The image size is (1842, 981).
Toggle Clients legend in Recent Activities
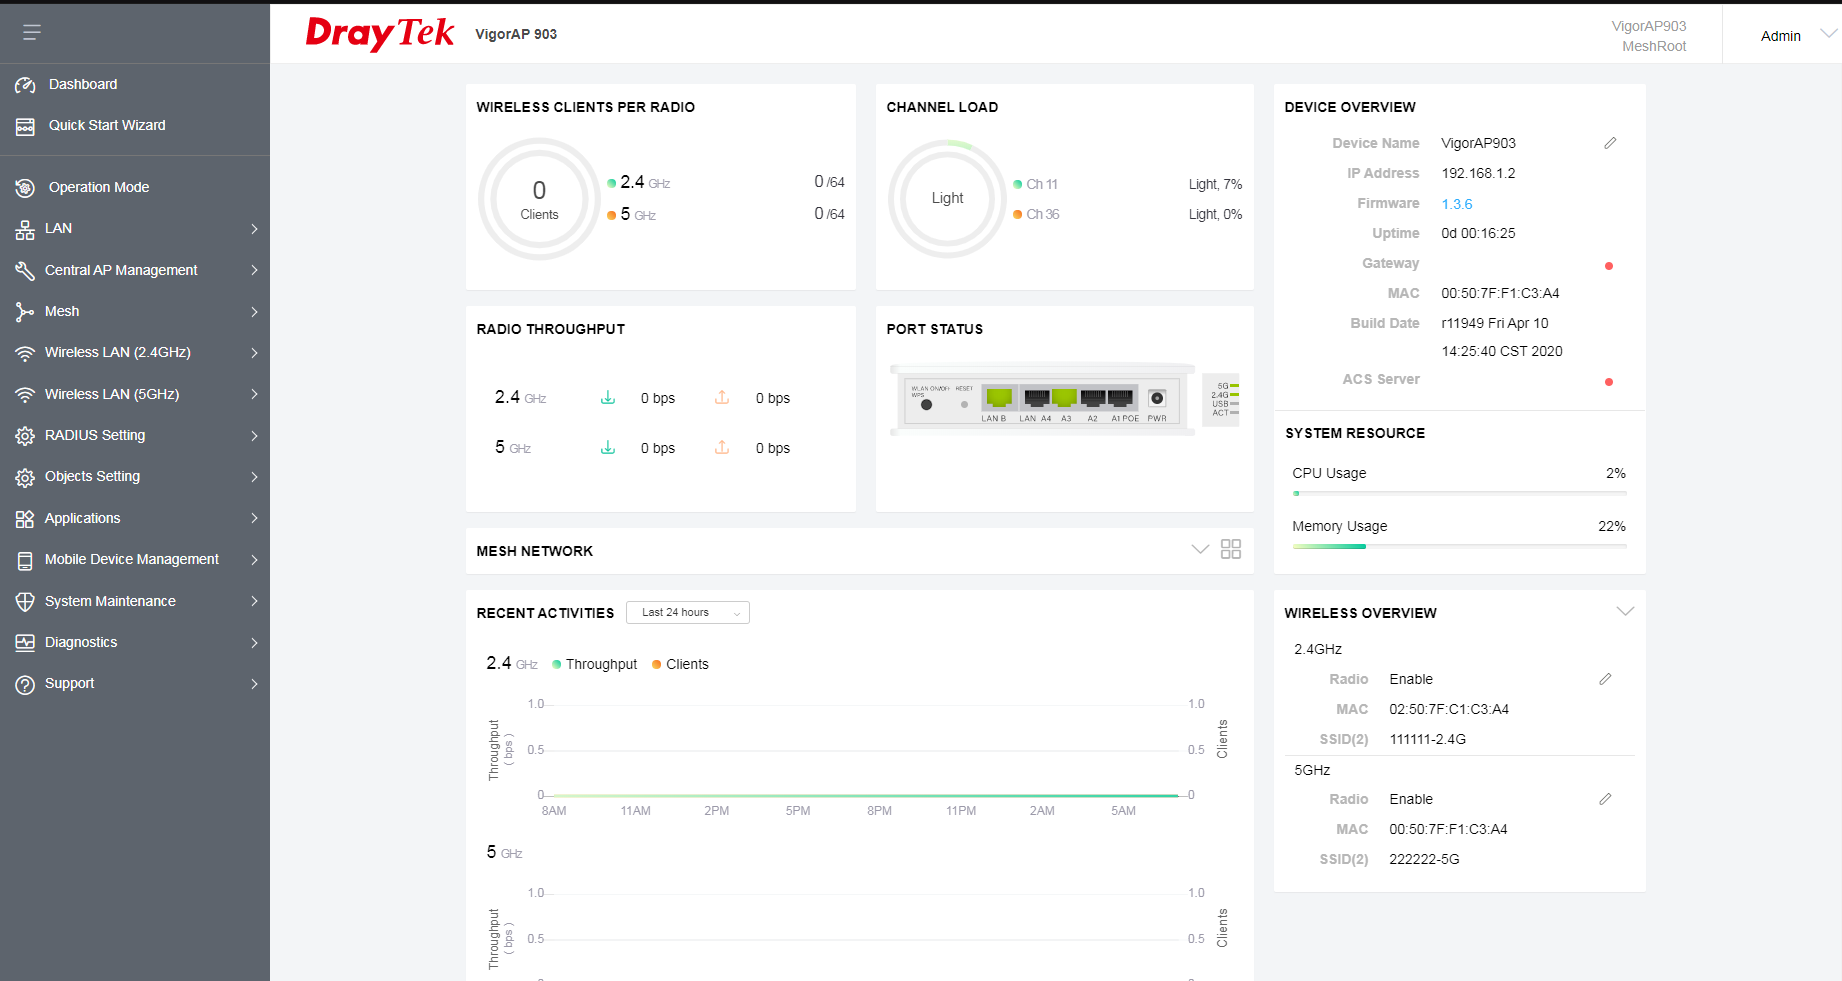point(680,664)
